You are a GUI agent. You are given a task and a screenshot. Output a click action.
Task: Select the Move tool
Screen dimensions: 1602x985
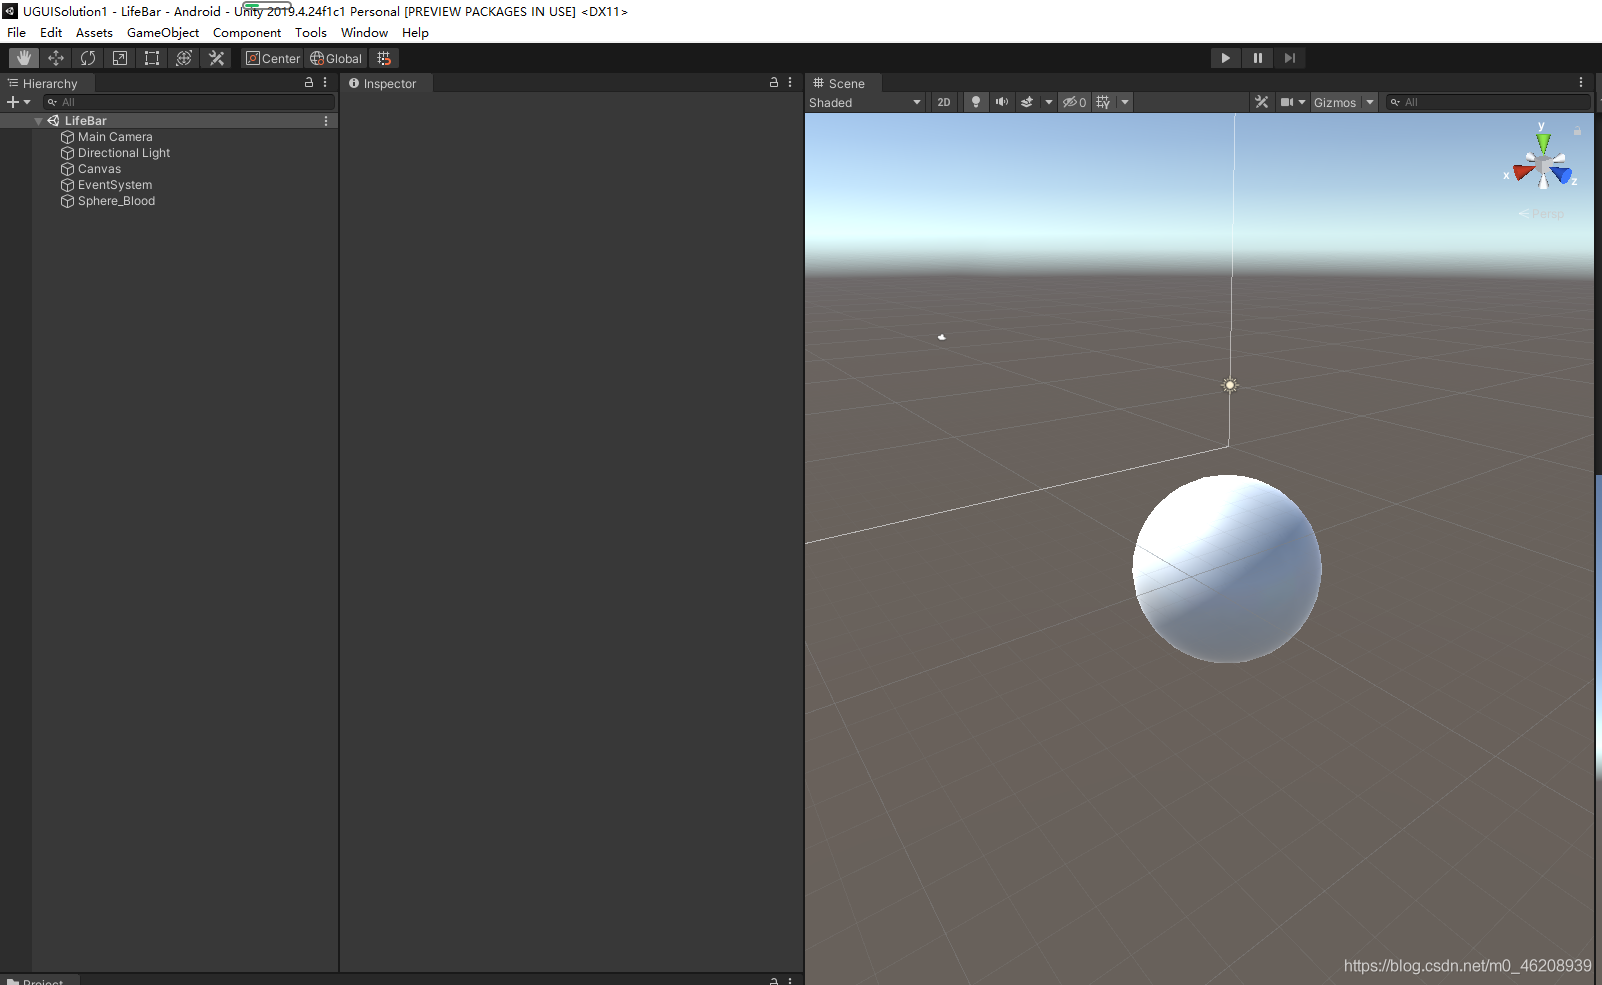tap(56, 58)
